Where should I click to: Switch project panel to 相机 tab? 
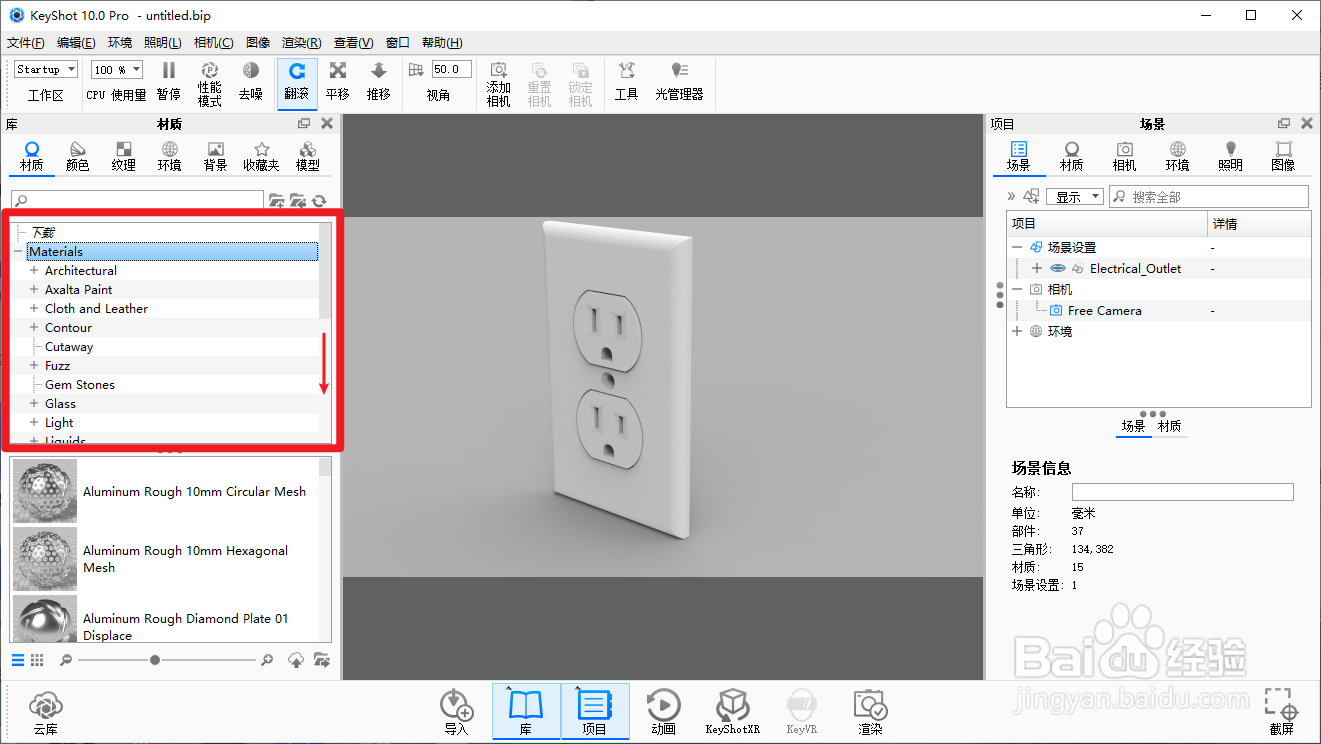click(1125, 156)
